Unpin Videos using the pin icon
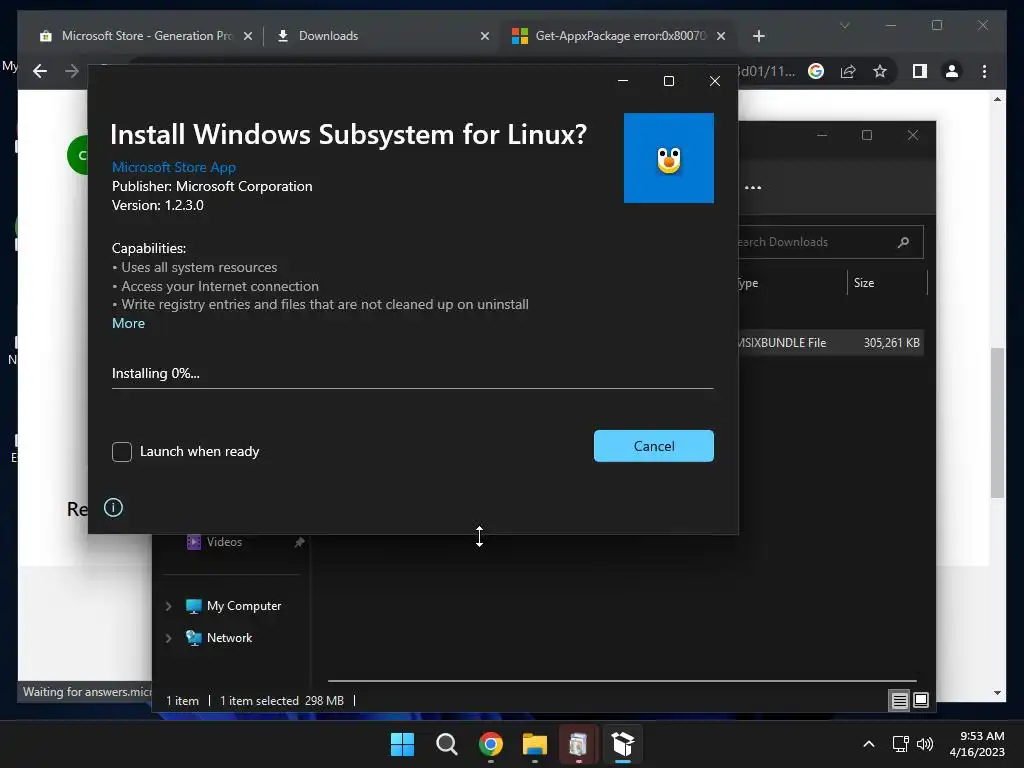 (x=299, y=542)
